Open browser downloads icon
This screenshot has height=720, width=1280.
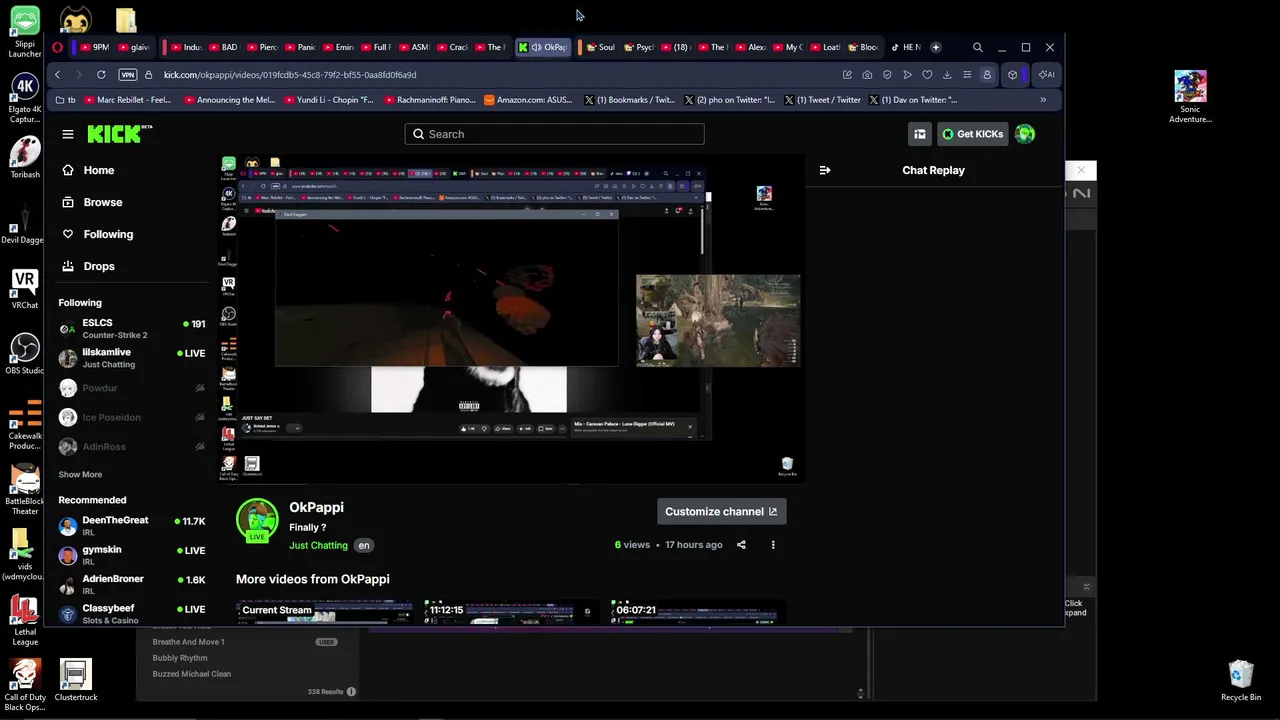pyautogui.click(x=947, y=74)
